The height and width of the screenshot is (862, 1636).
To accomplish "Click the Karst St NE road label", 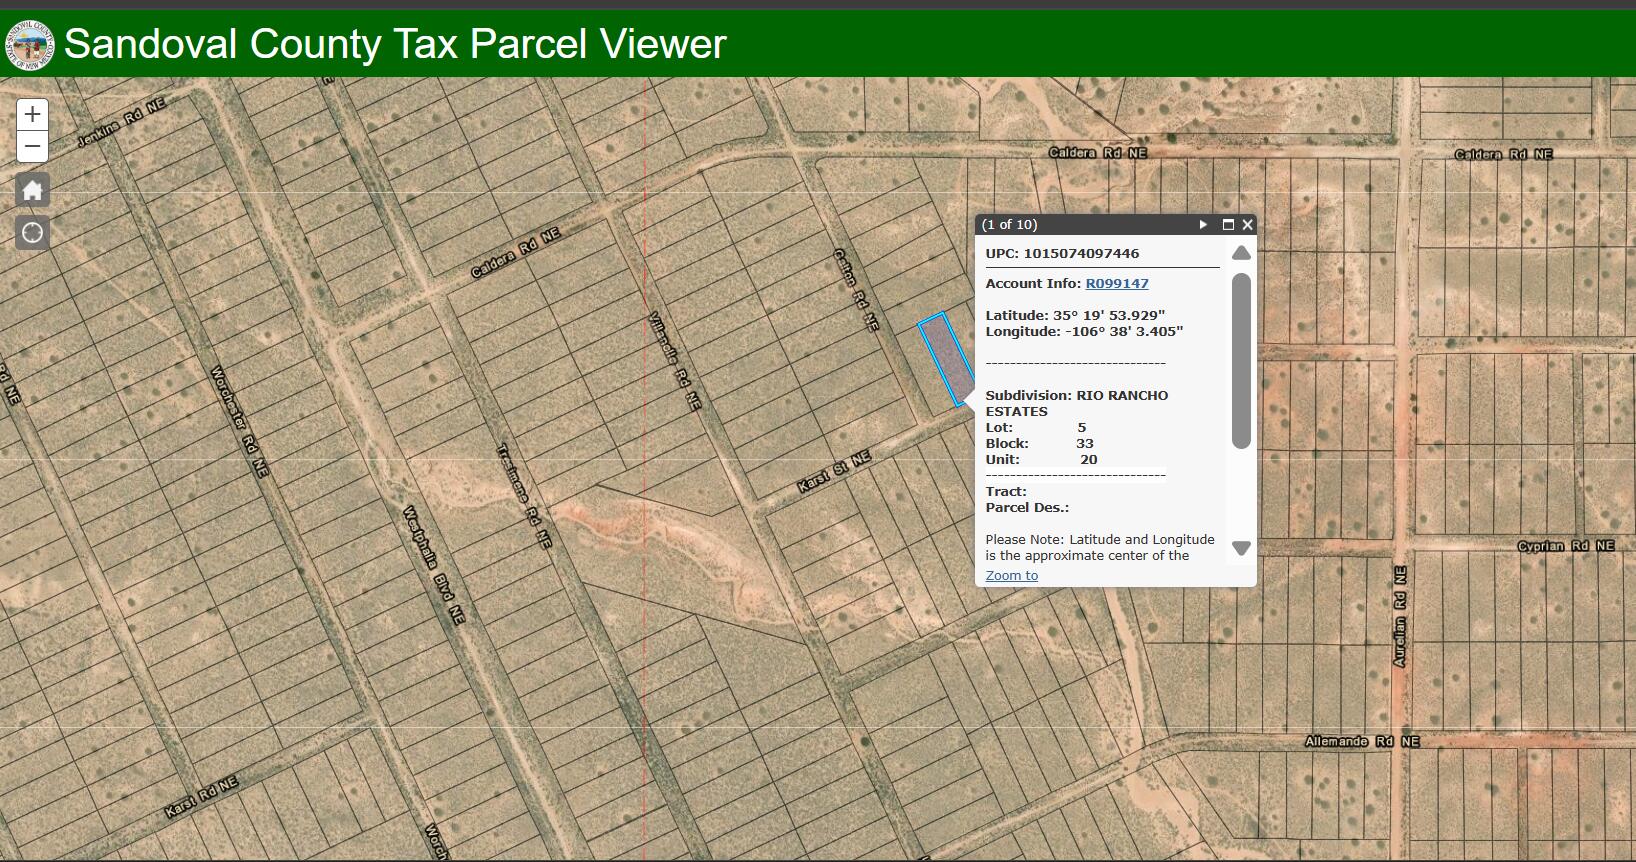I will [833, 471].
